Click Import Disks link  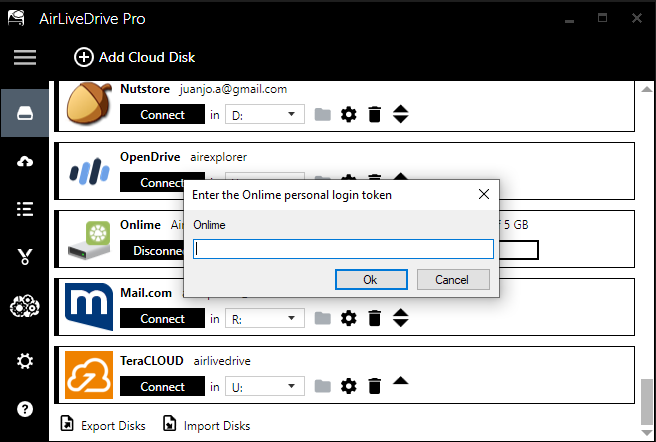217,426
